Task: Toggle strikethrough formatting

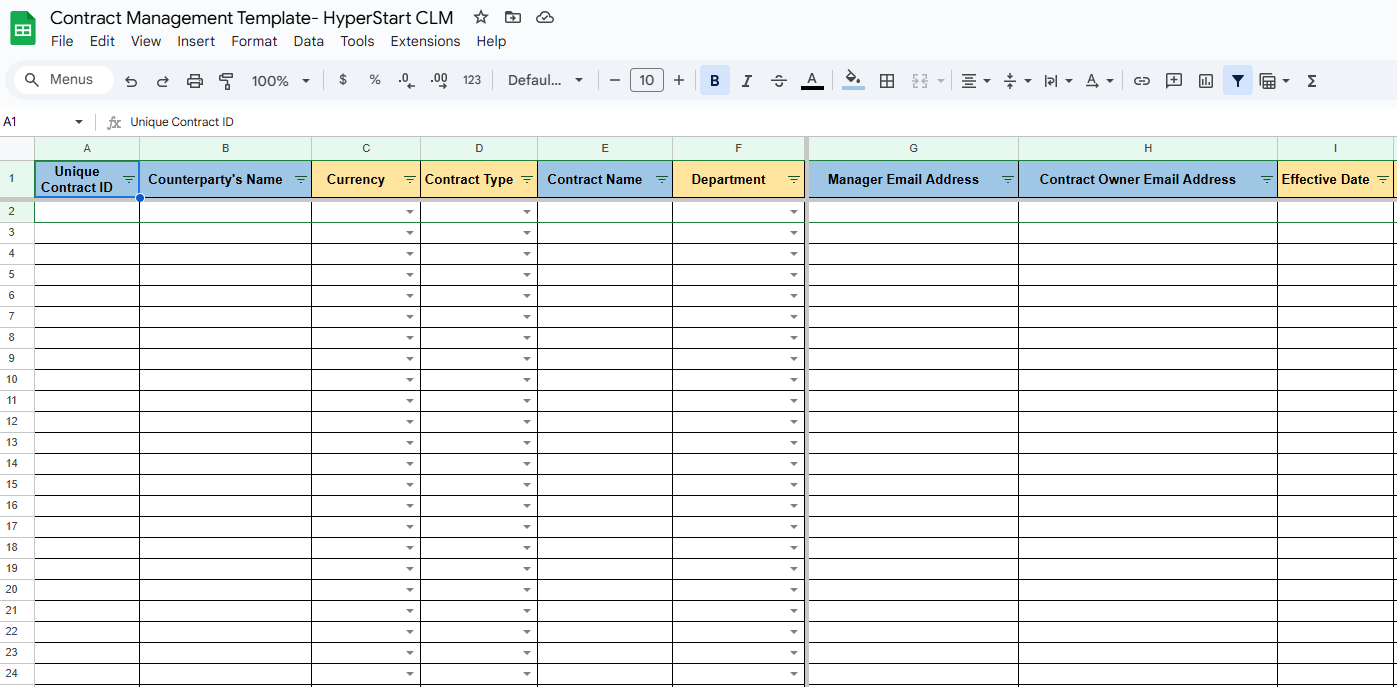Action: pos(779,81)
